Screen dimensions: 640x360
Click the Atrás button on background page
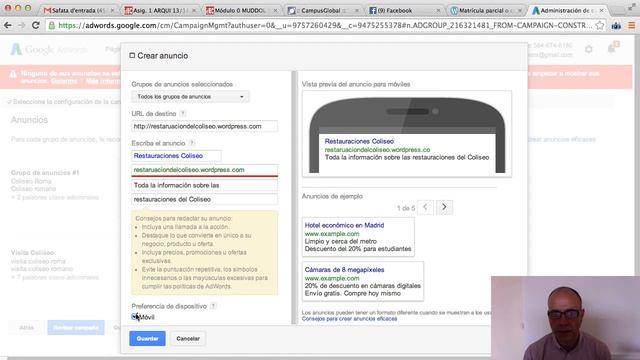click(27, 327)
